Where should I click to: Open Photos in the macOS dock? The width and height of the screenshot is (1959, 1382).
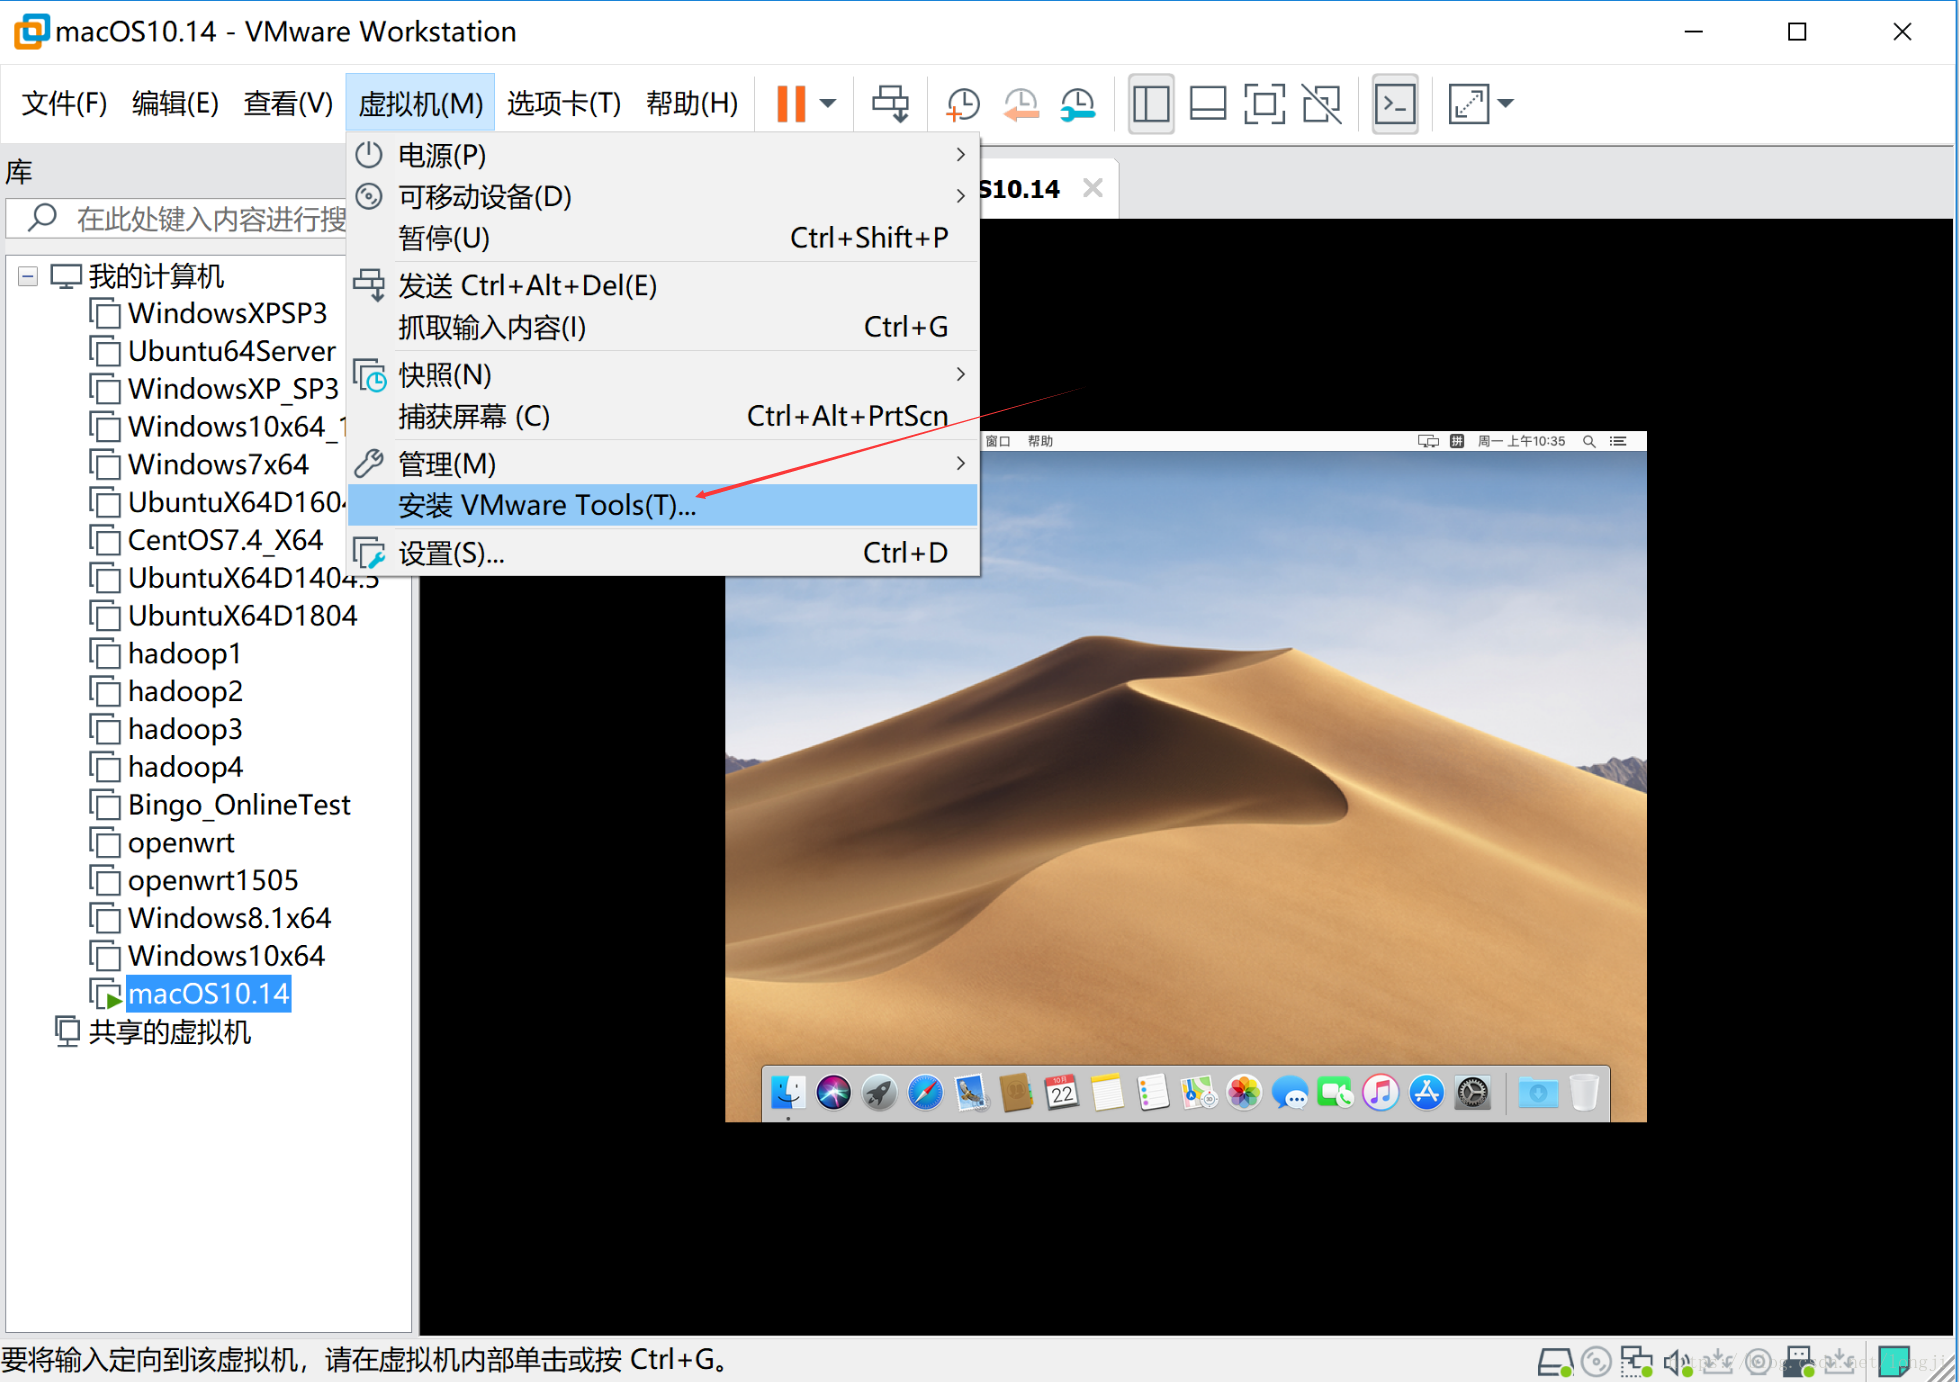(x=1244, y=1093)
